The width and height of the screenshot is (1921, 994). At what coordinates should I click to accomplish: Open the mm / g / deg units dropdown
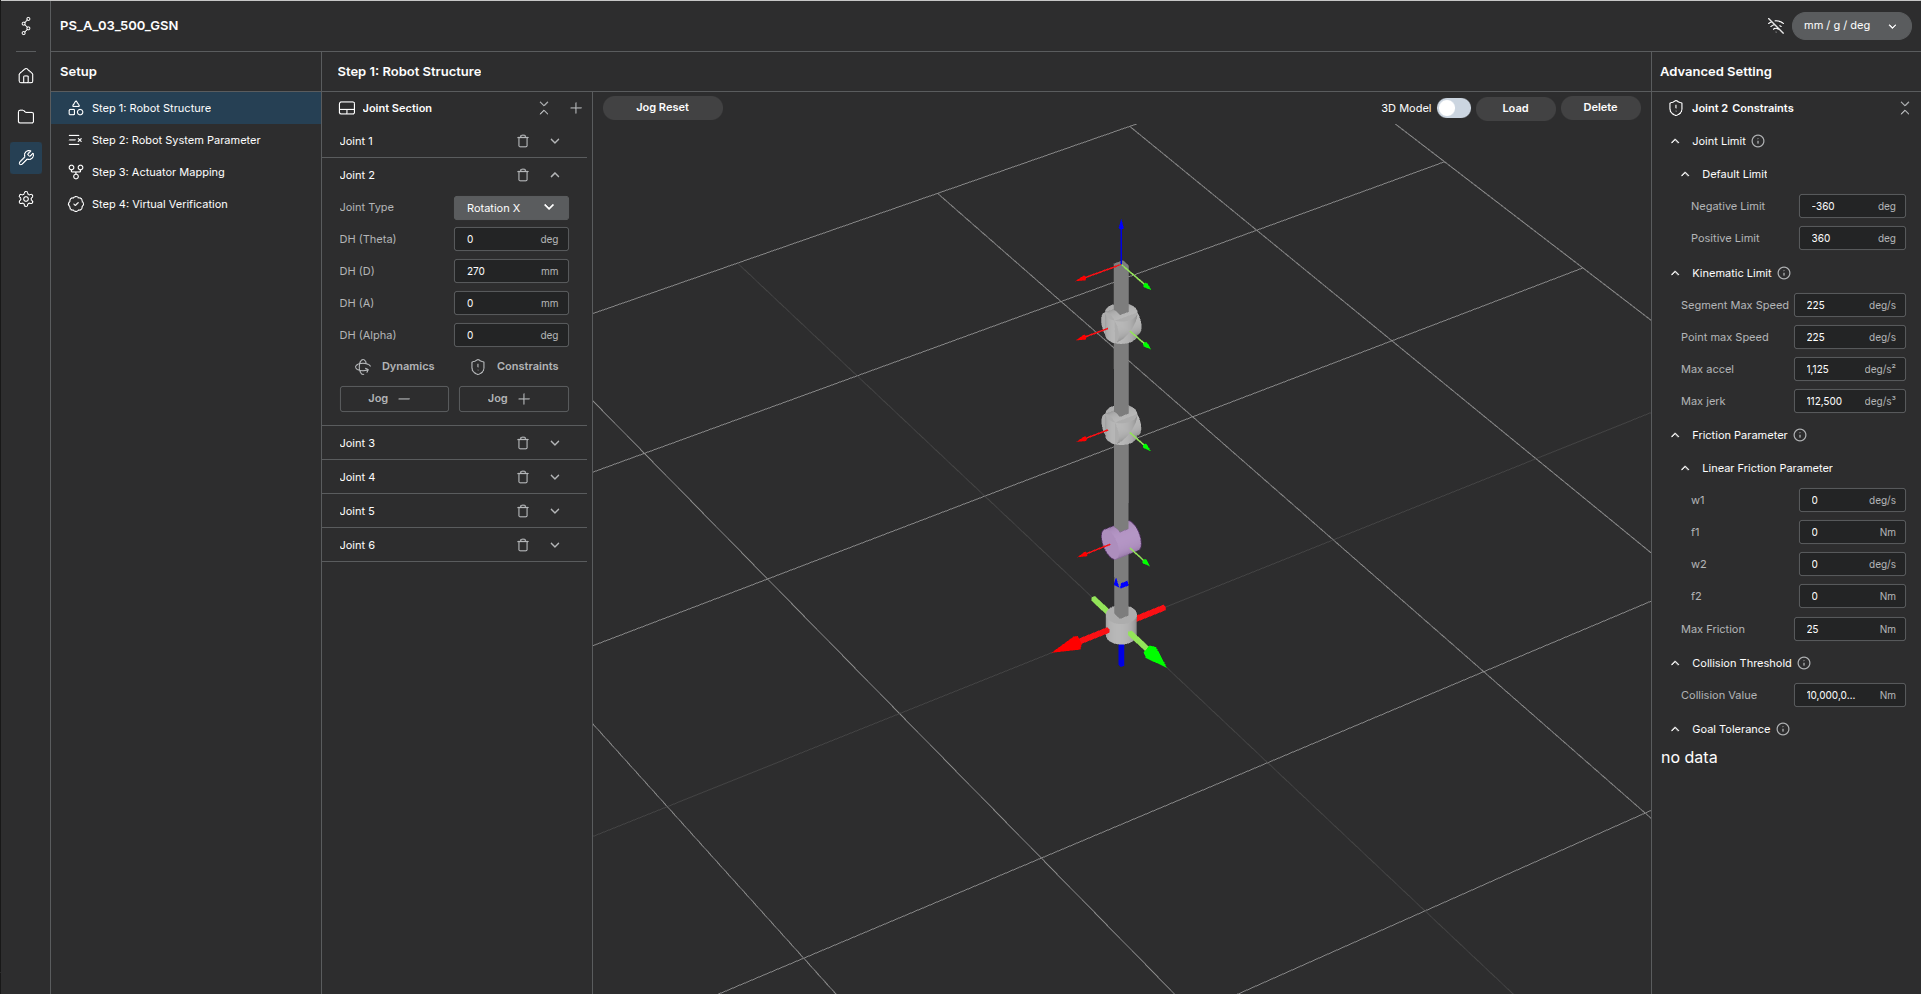pyautogui.click(x=1850, y=26)
